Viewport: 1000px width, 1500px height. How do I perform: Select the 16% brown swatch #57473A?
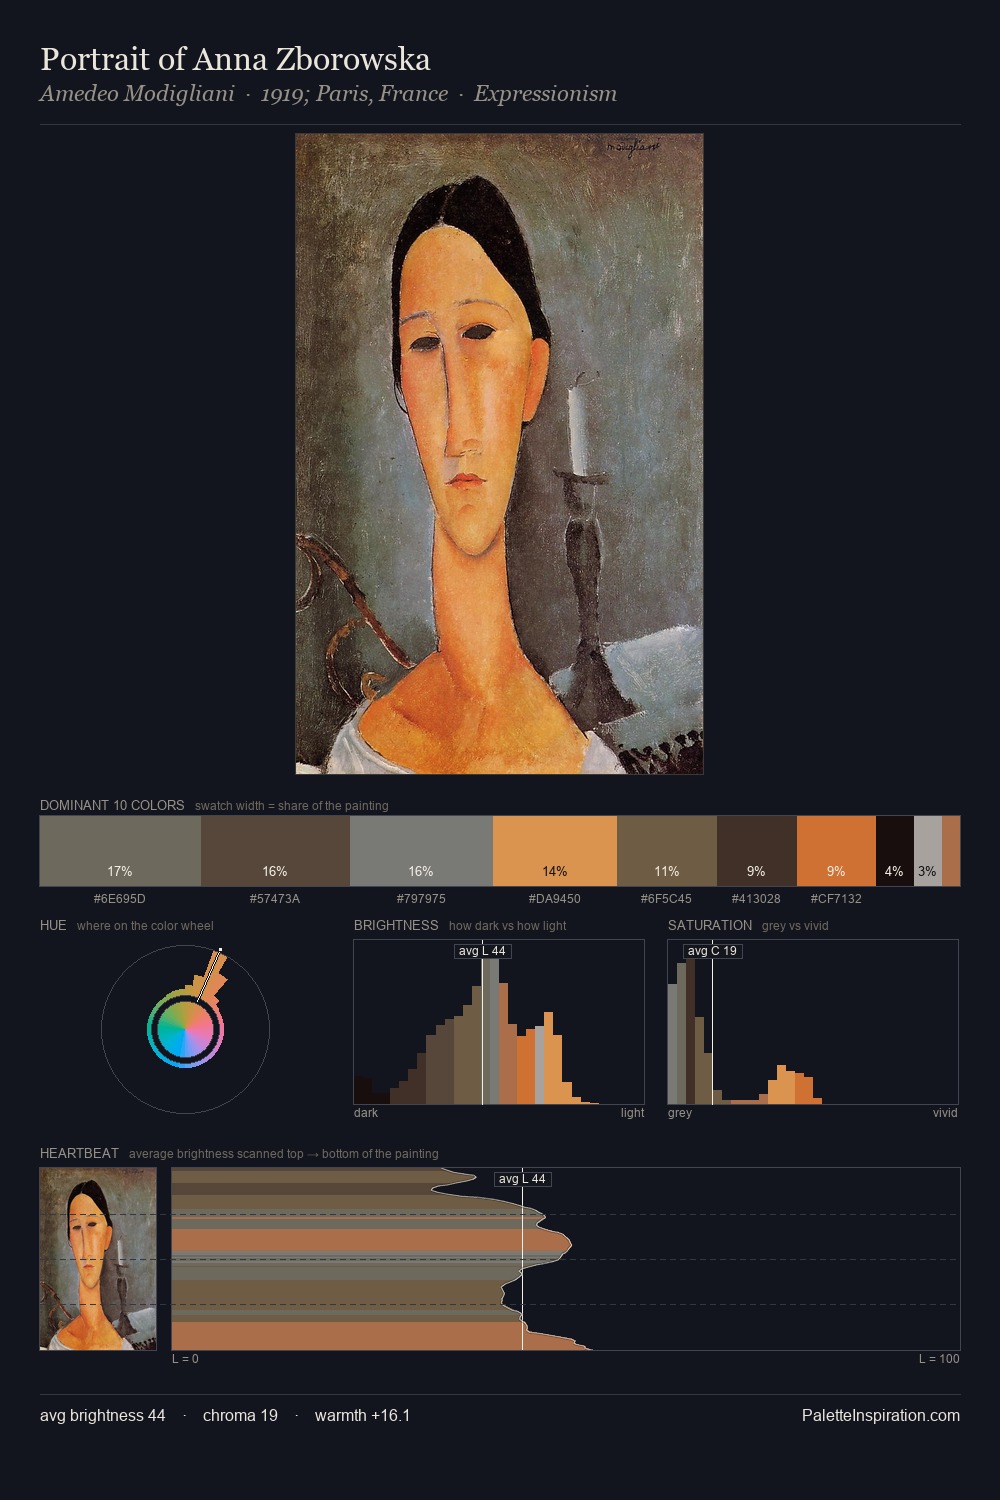click(x=275, y=851)
